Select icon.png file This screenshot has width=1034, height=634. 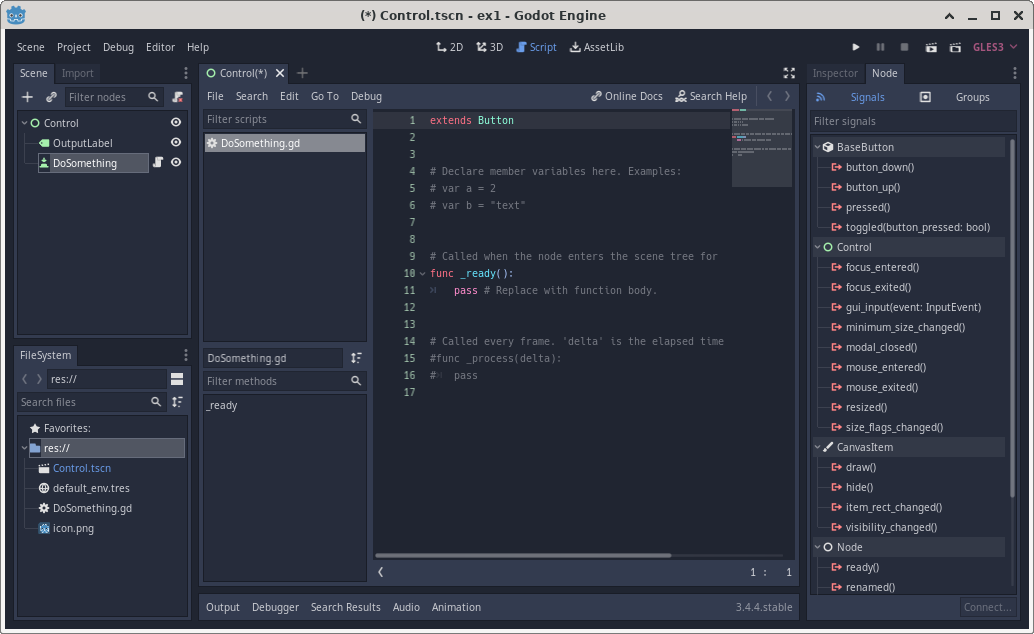(x=73, y=528)
